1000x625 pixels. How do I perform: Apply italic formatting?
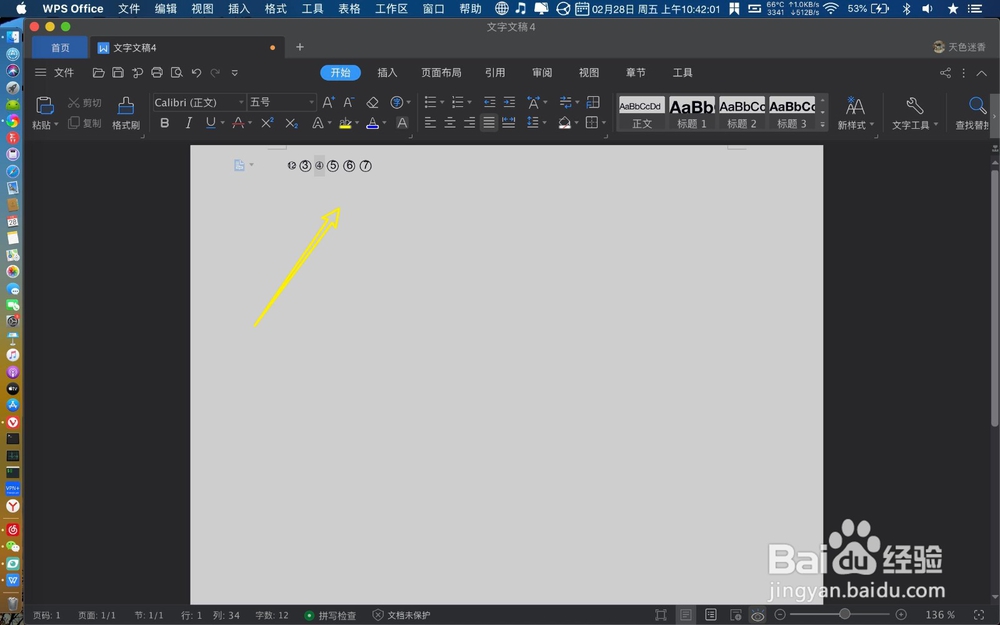(x=188, y=123)
